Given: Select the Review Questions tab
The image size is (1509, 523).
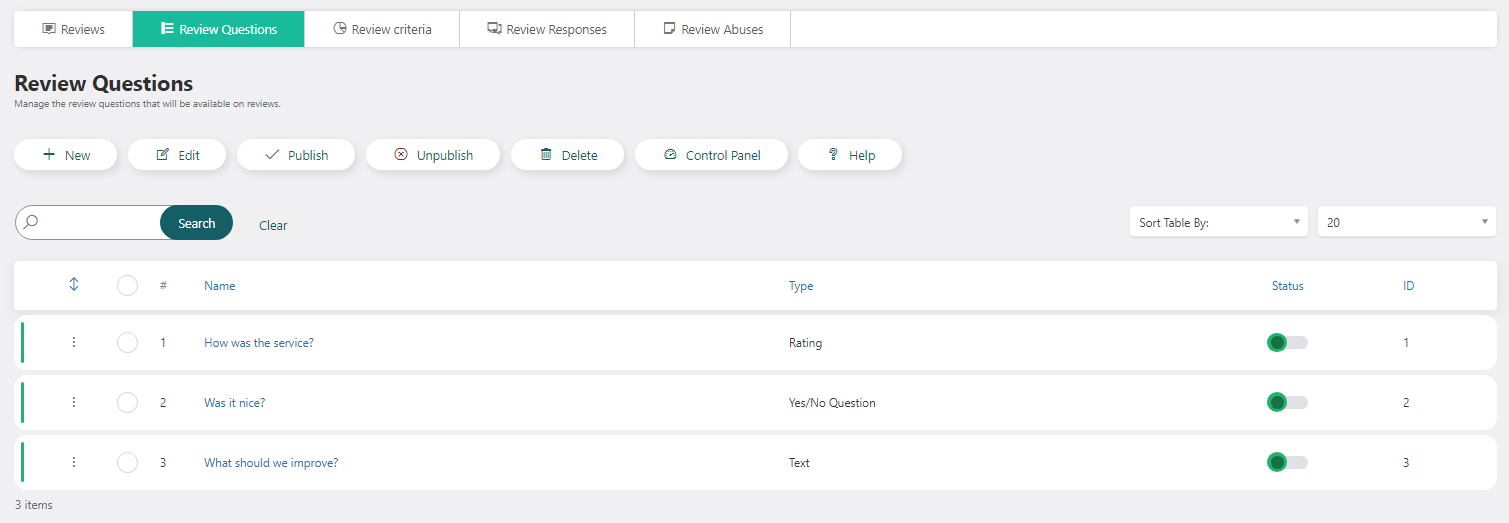Looking at the screenshot, I should pyautogui.click(x=219, y=29).
